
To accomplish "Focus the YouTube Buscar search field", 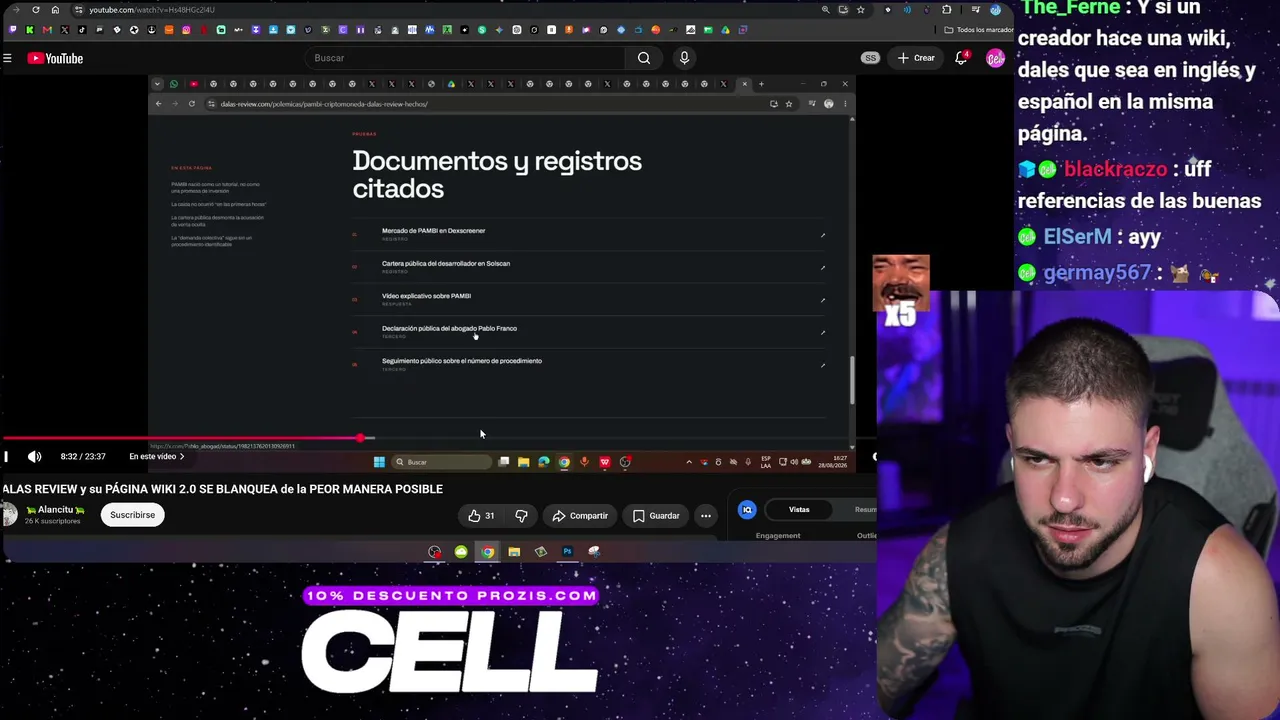I will click(x=464, y=58).
